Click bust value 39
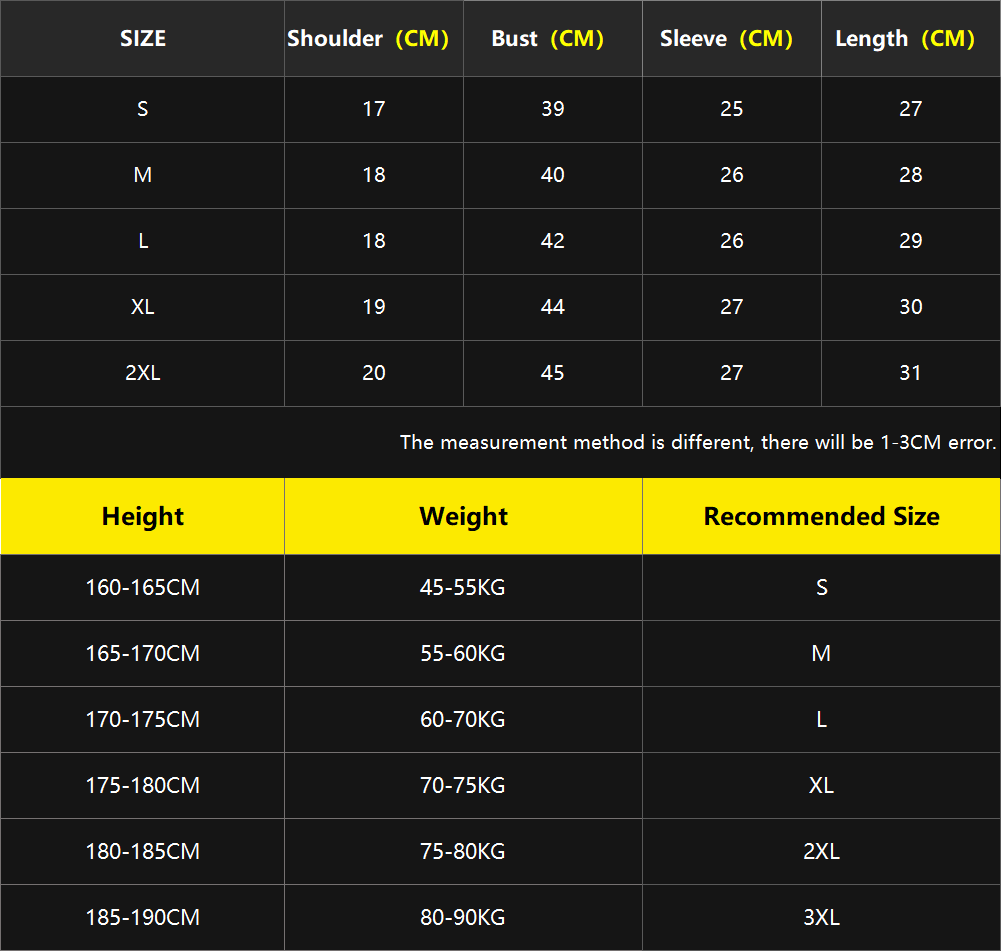1001x952 pixels. tap(553, 109)
